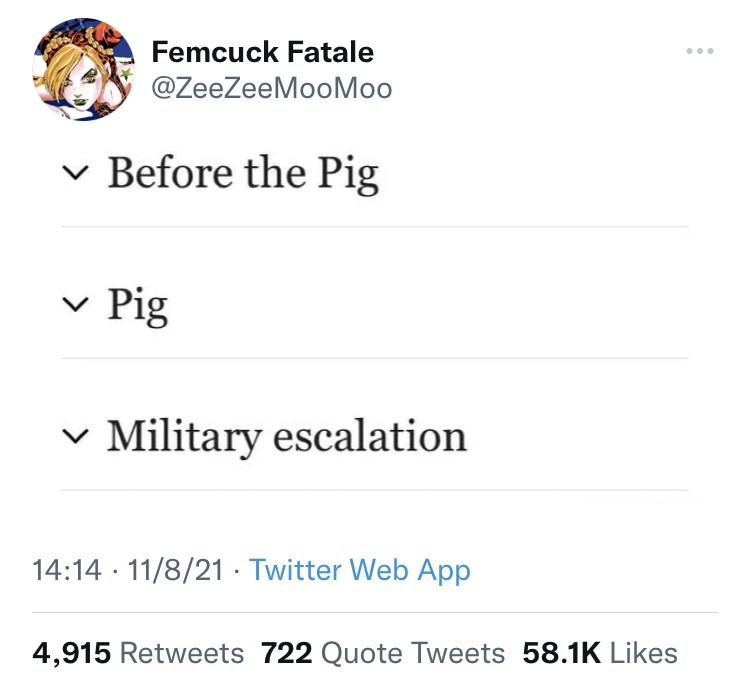Open the Likes label list
The width and height of the screenshot is (750, 685).
click(643, 653)
